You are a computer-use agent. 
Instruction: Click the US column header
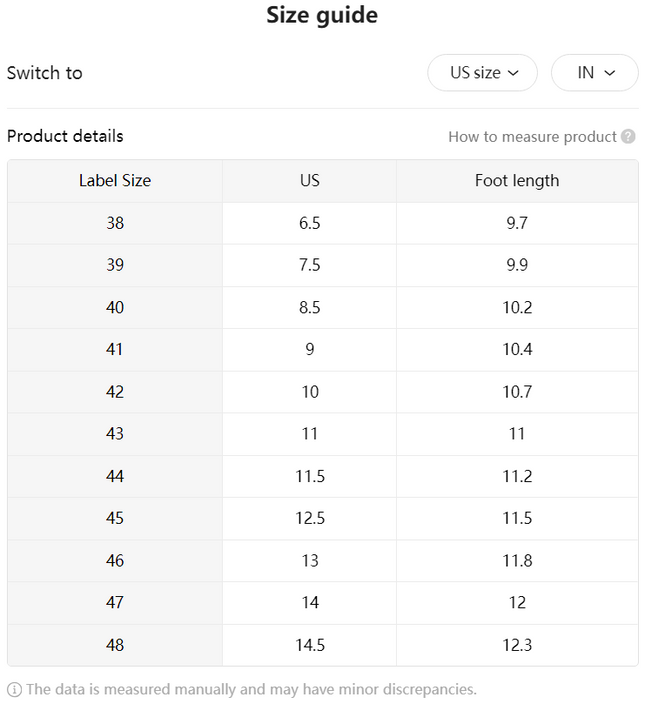click(309, 181)
